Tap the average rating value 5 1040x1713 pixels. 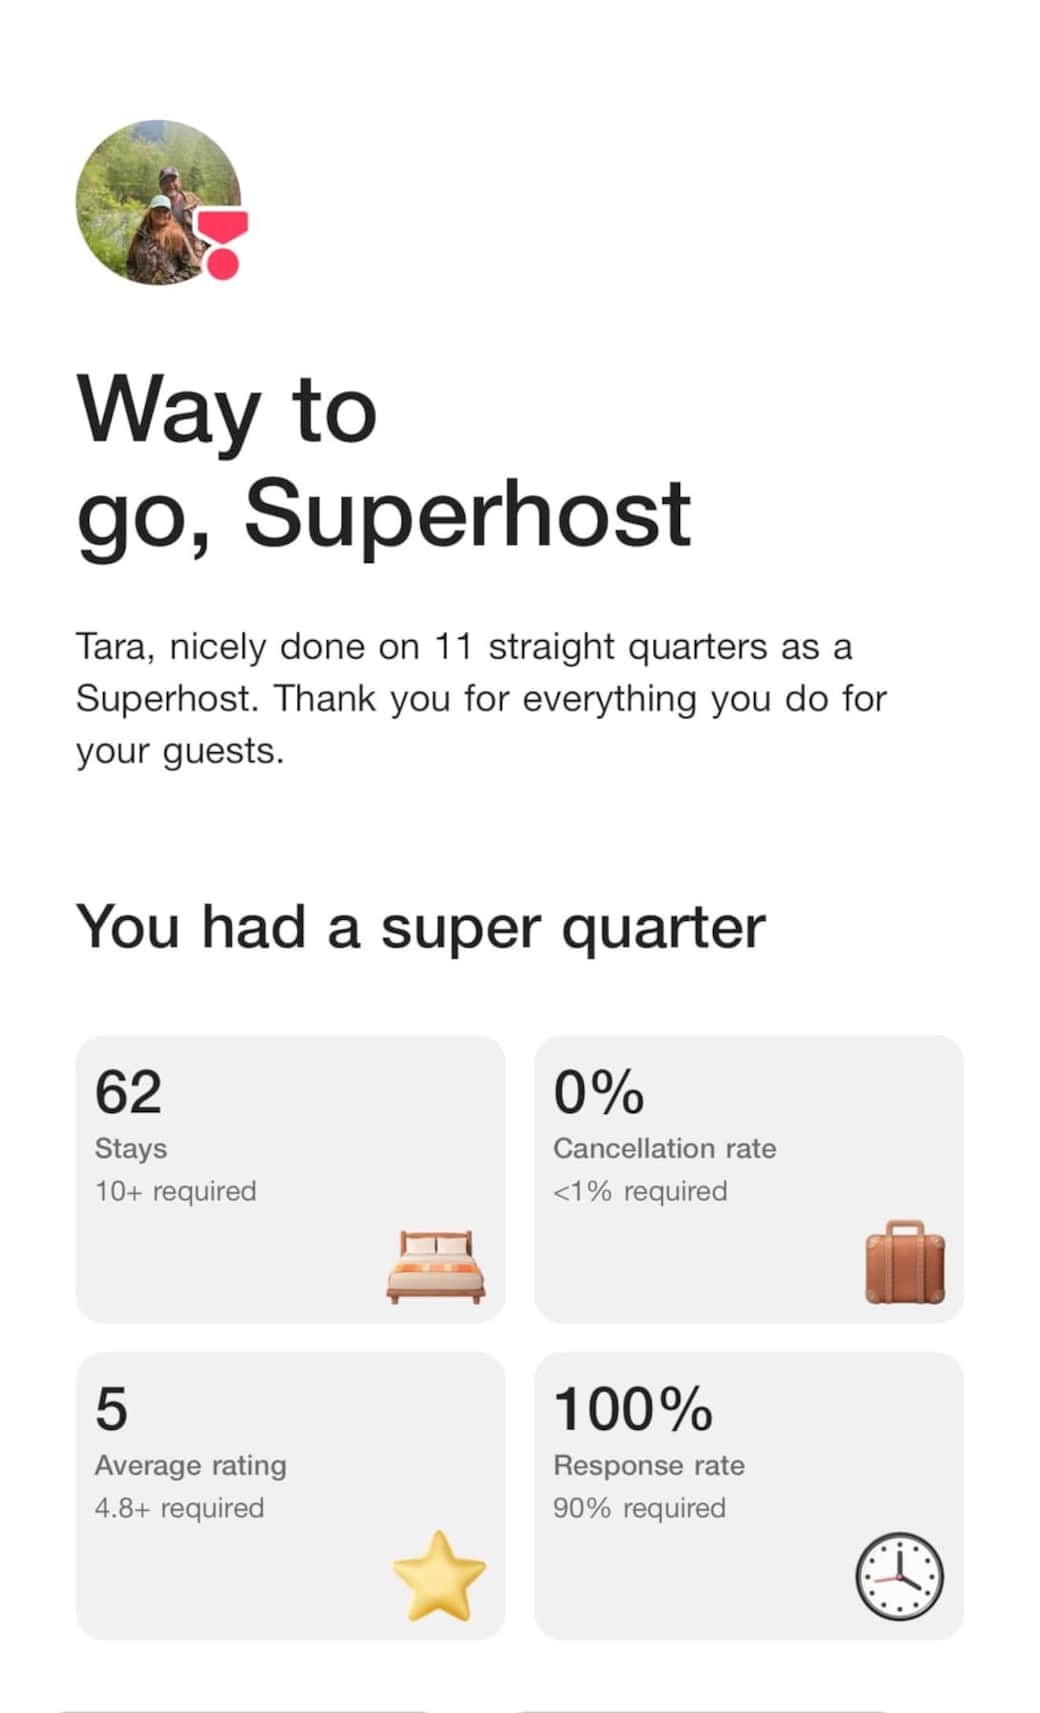coord(111,1408)
